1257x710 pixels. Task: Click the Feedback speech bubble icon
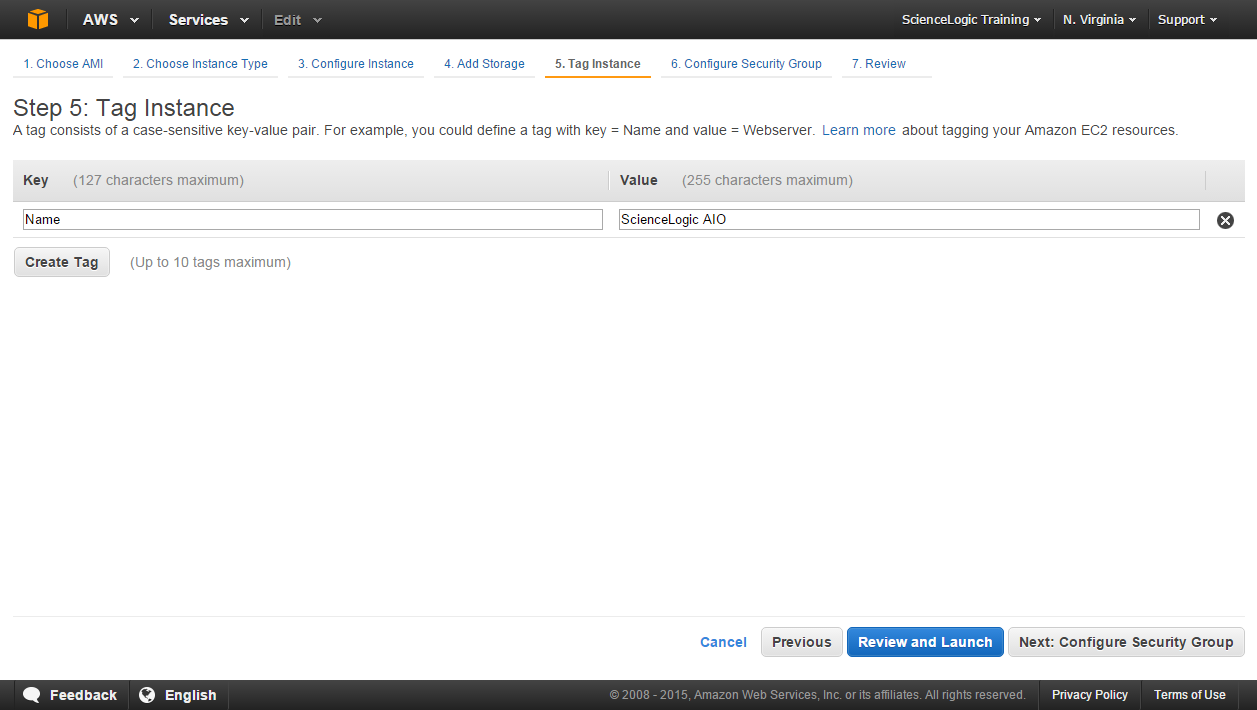pyautogui.click(x=32, y=695)
